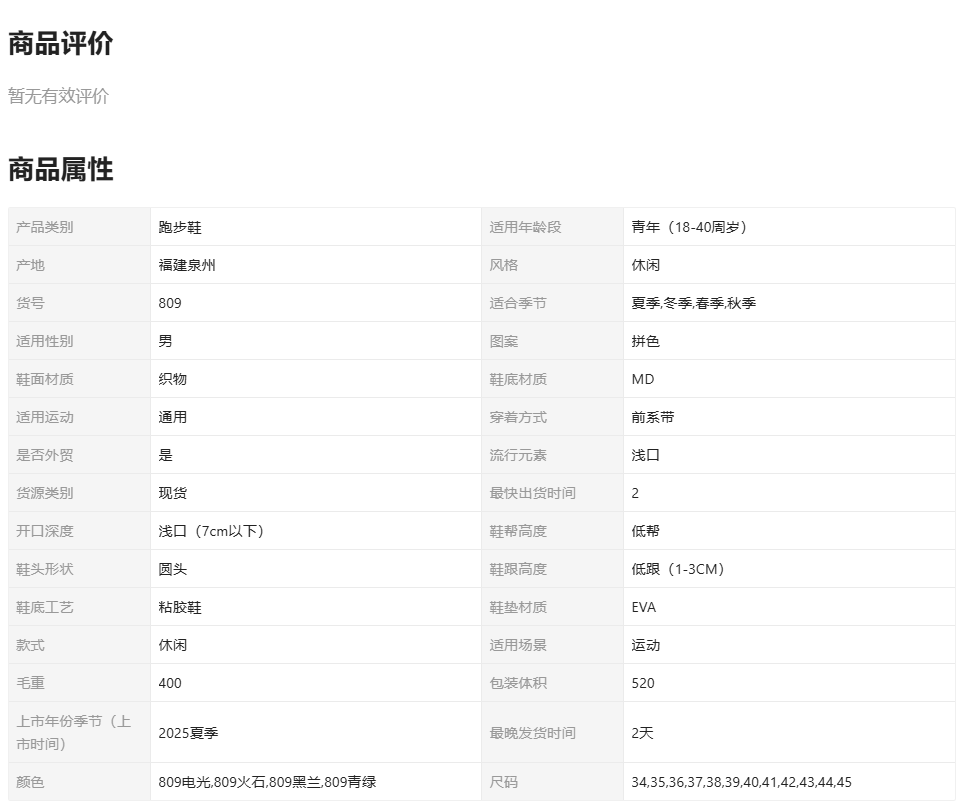Select the 青年（18-40周岁） age range value
Screen dimensions: 958x802
(690, 227)
